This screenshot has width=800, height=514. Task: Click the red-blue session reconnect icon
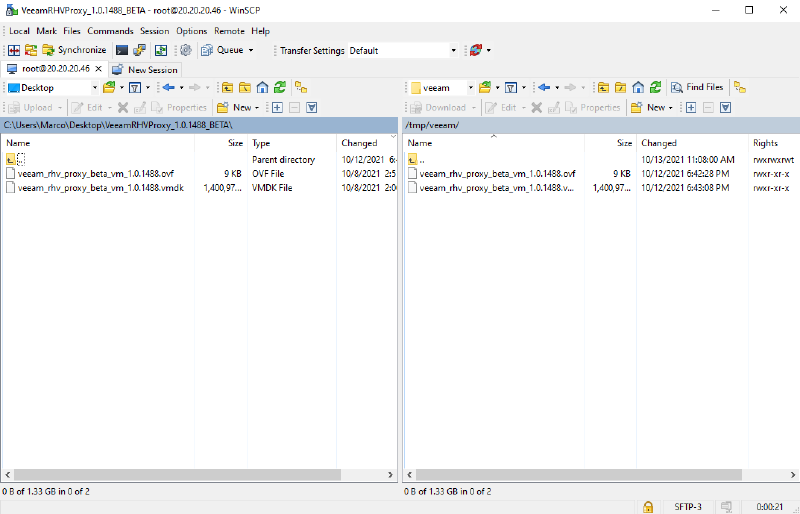pyautogui.click(x=476, y=50)
